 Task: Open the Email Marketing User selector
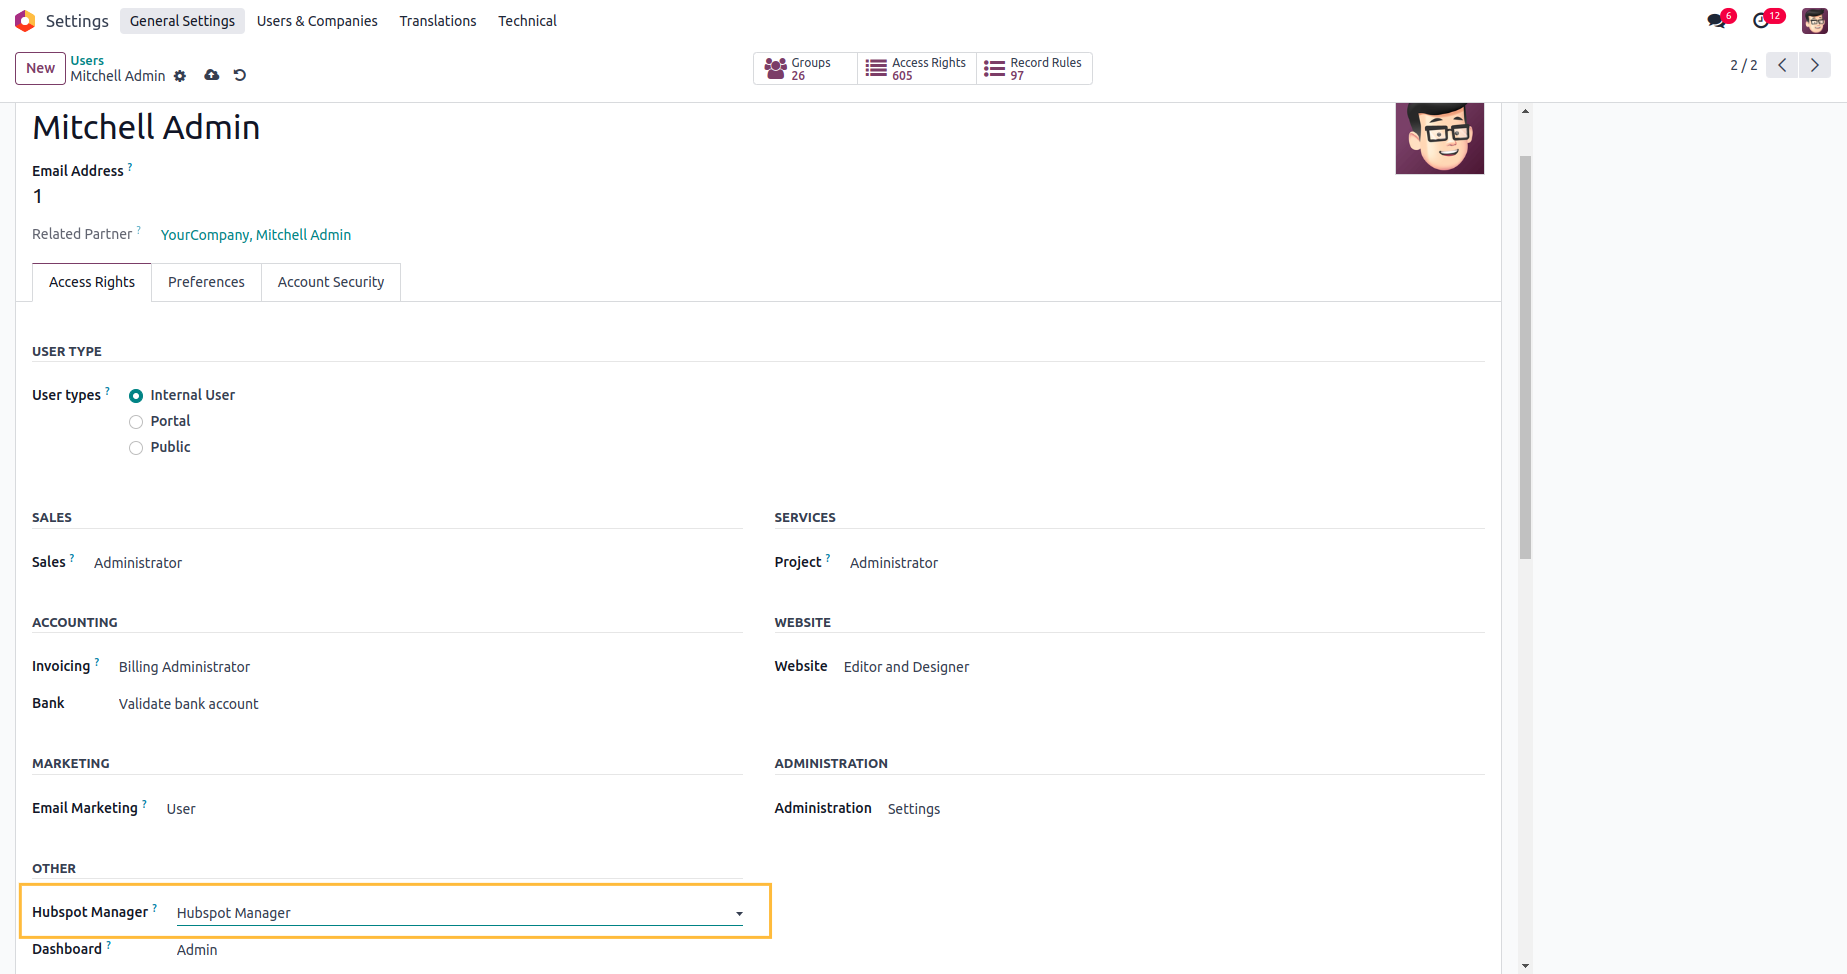coord(181,809)
